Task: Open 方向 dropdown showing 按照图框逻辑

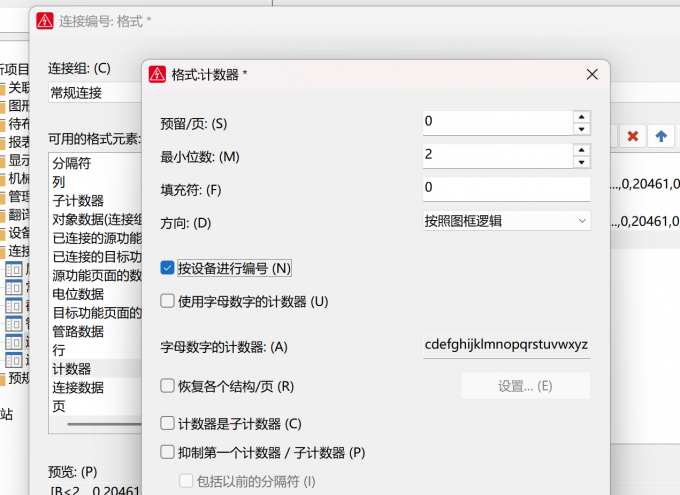Action: (x=507, y=221)
